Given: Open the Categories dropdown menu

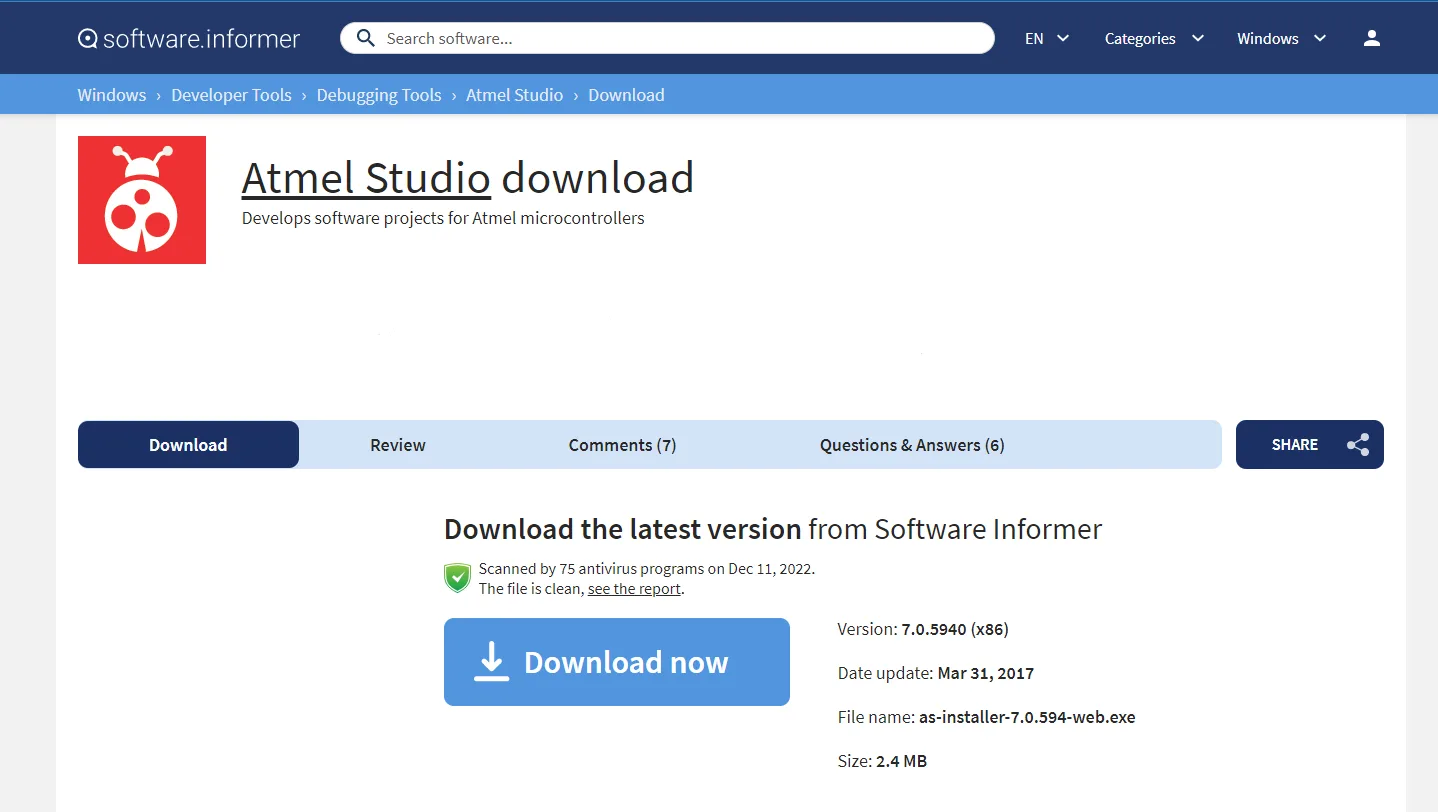Looking at the screenshot, I should [x=1153, y=38].
